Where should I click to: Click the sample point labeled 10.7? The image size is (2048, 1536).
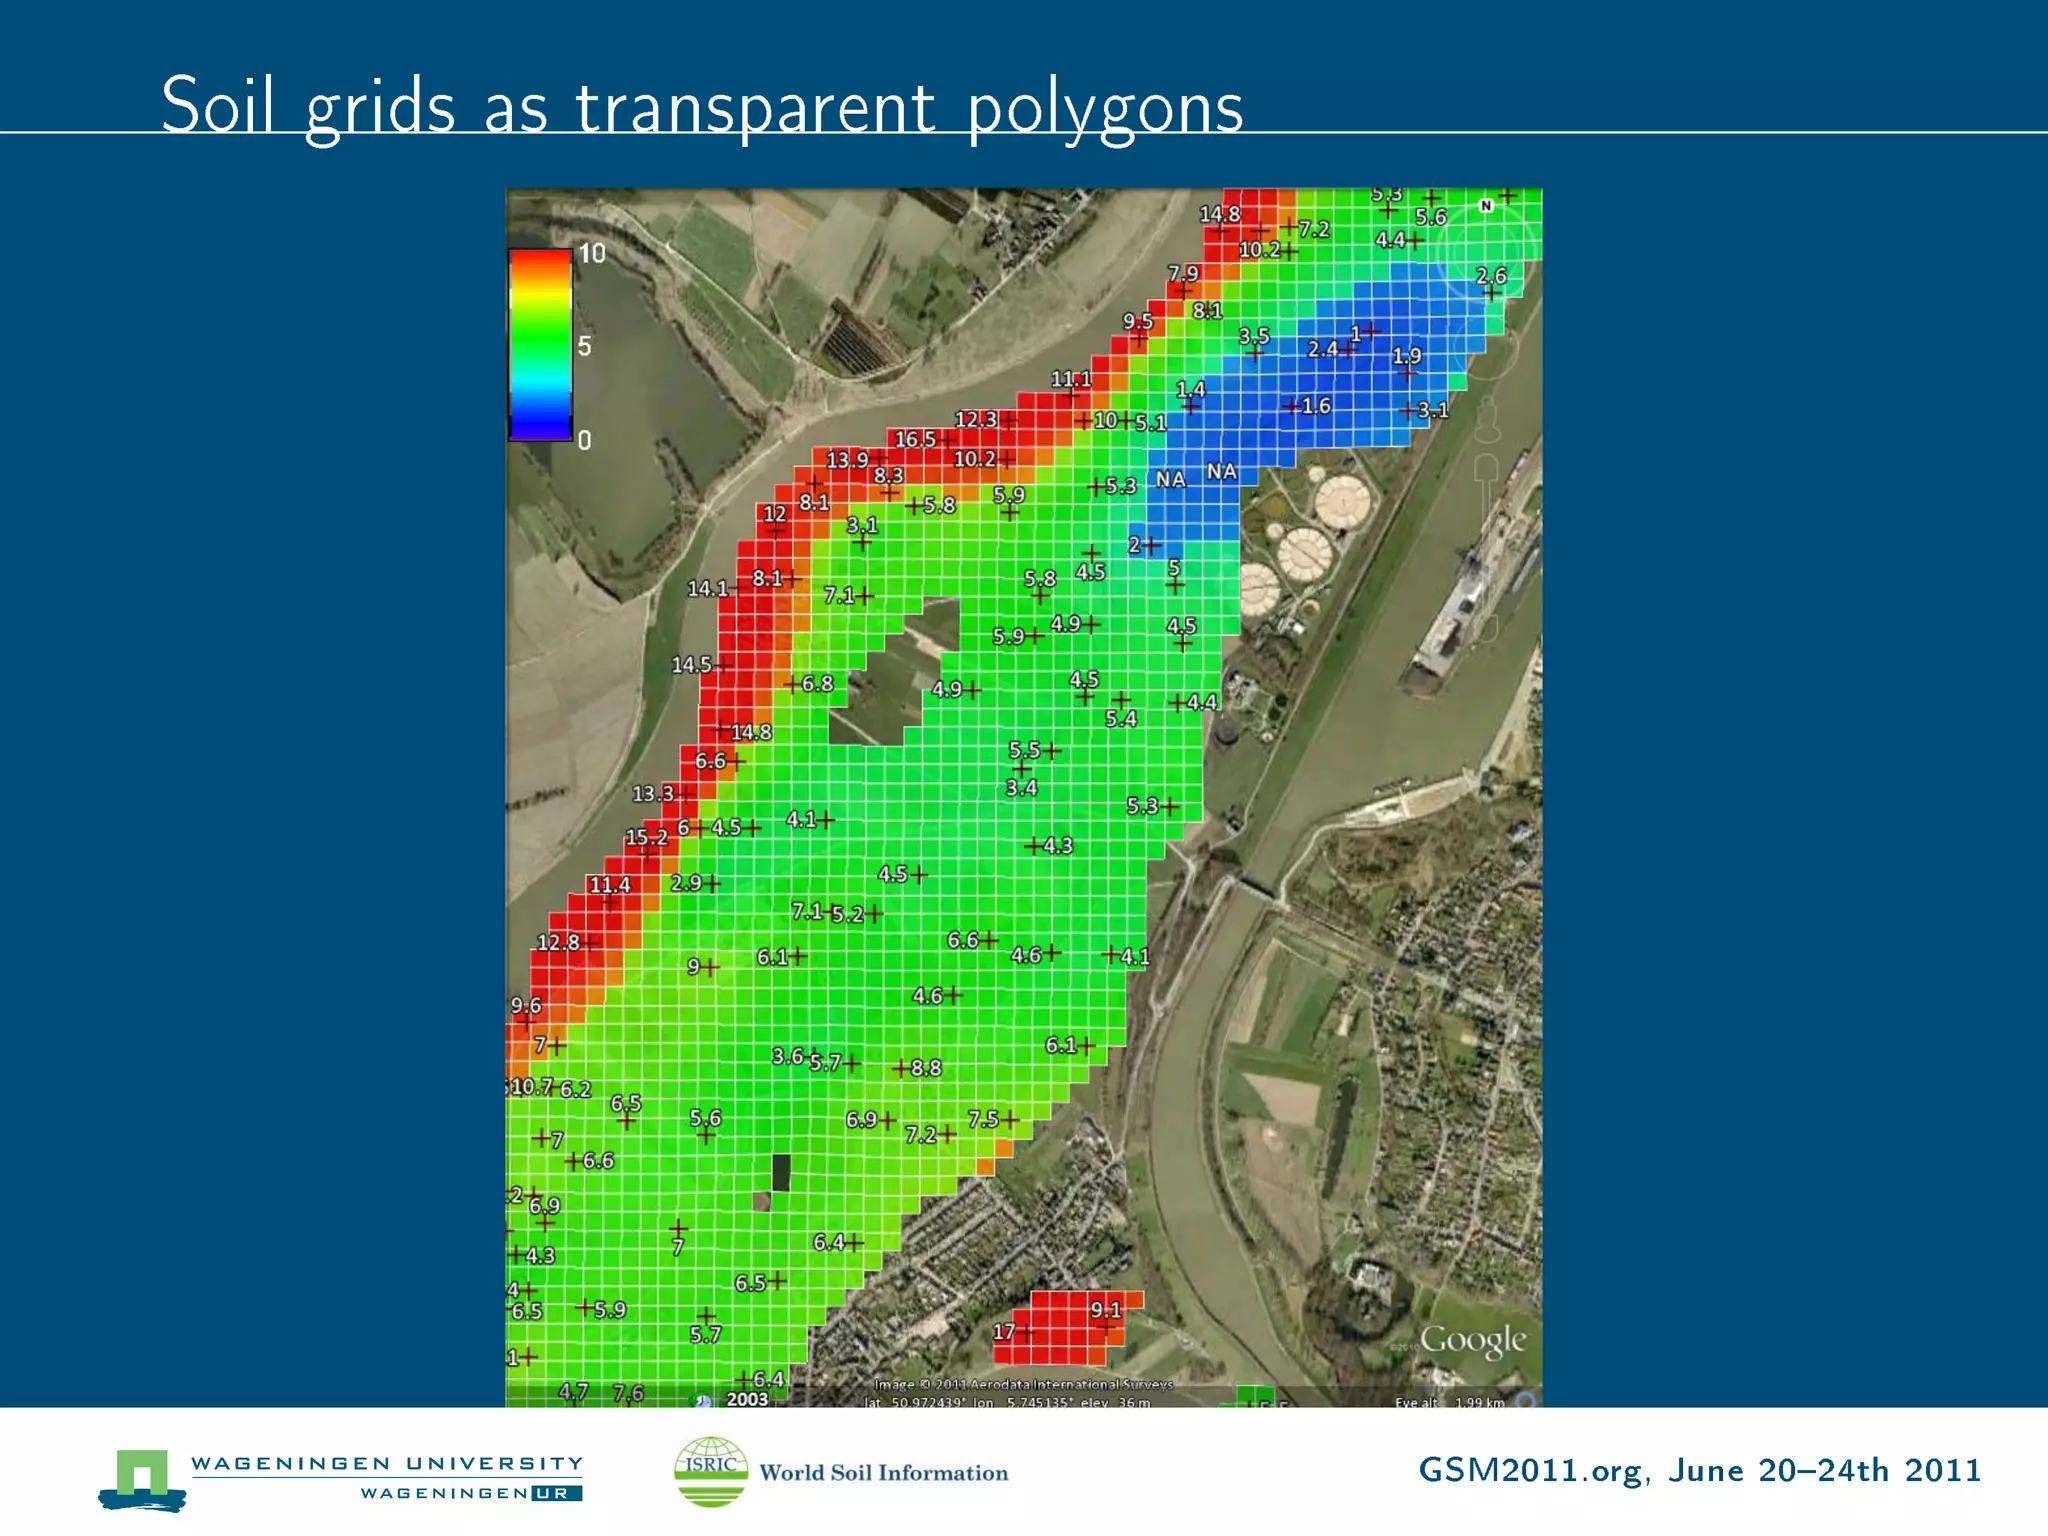click(x=531, y=1087)
